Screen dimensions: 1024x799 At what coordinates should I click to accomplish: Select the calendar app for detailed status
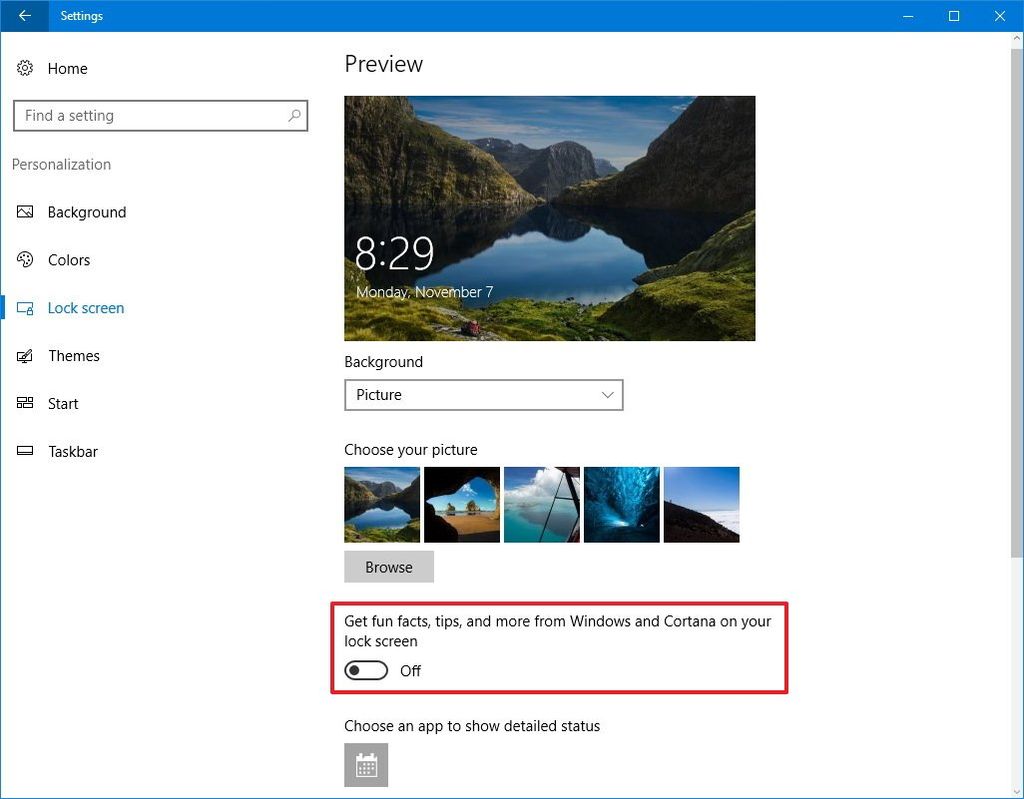pos(366,765)
